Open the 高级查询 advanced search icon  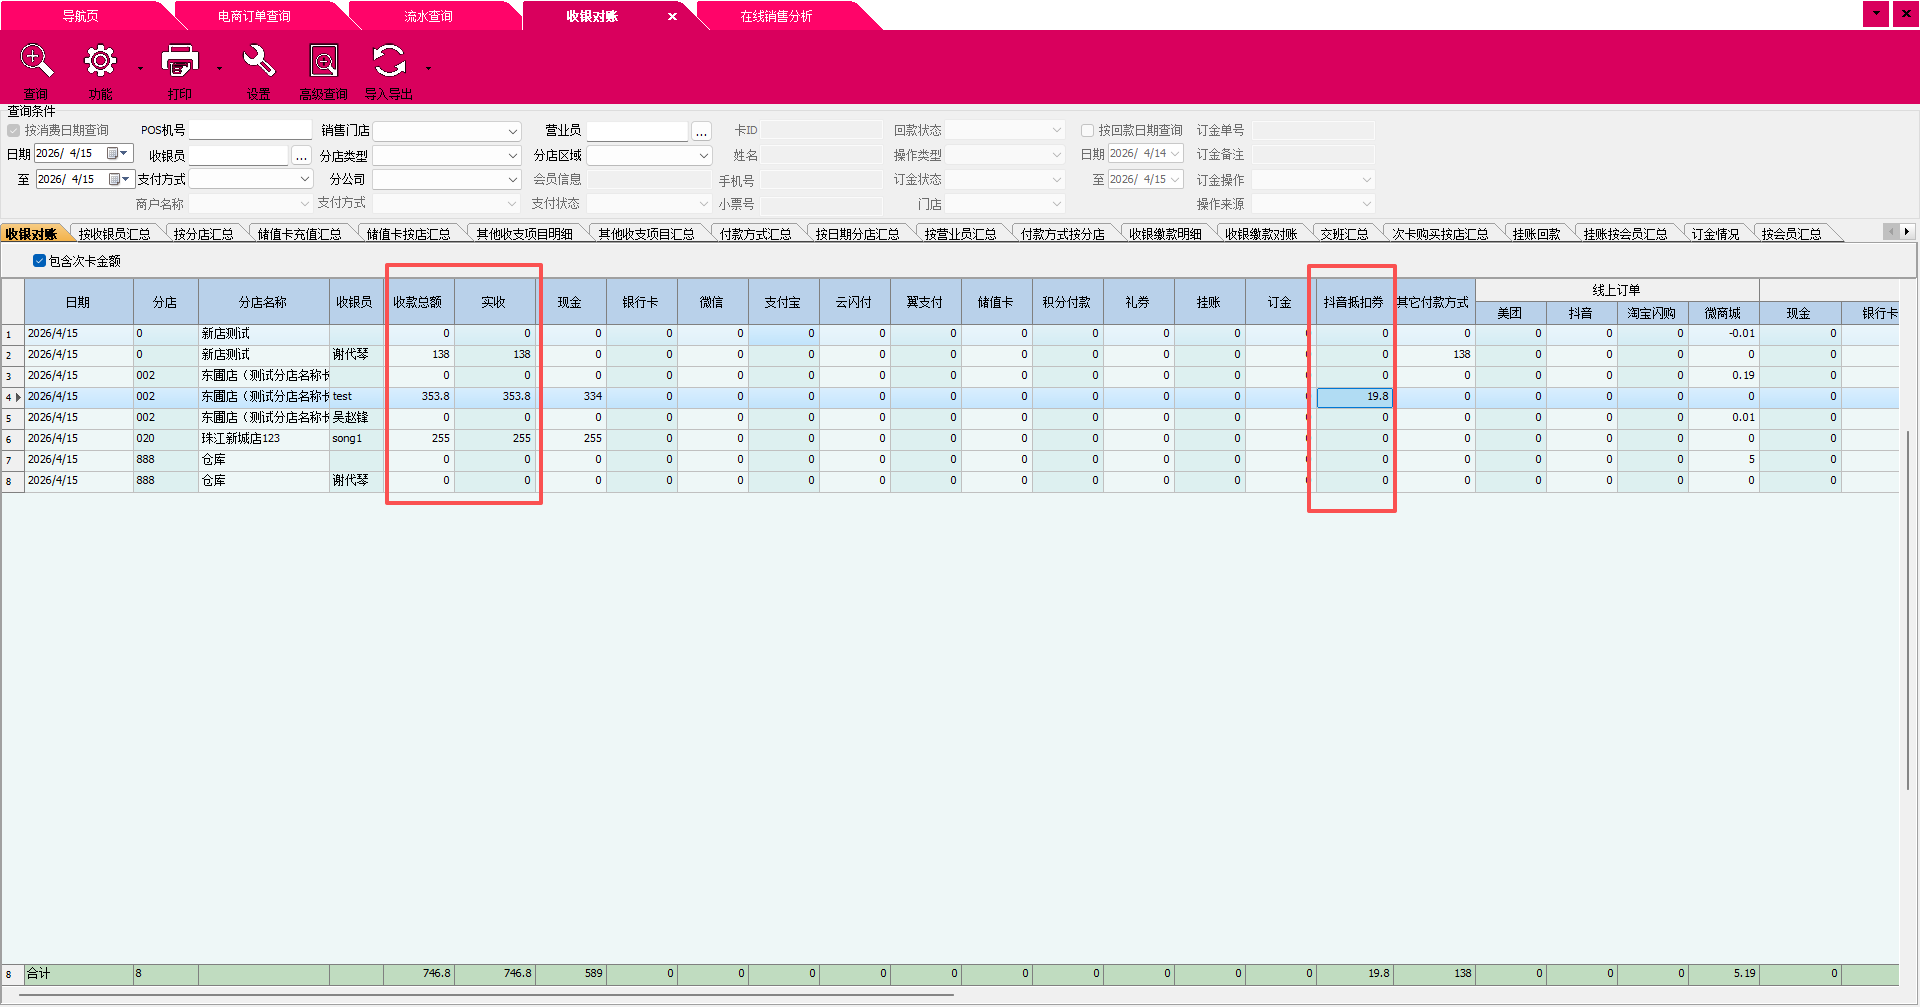(323, 62)
